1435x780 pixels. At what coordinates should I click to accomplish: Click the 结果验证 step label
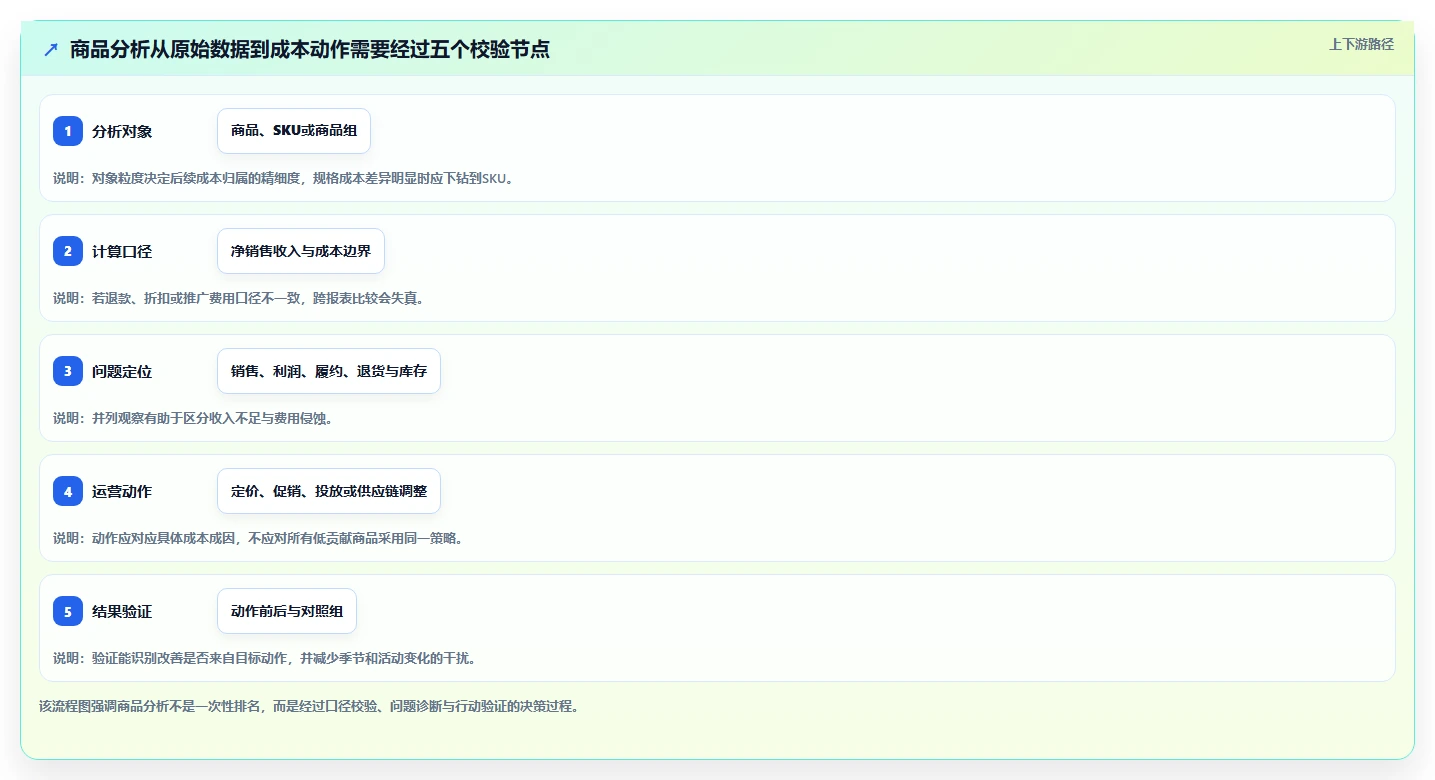pos(122,611)
